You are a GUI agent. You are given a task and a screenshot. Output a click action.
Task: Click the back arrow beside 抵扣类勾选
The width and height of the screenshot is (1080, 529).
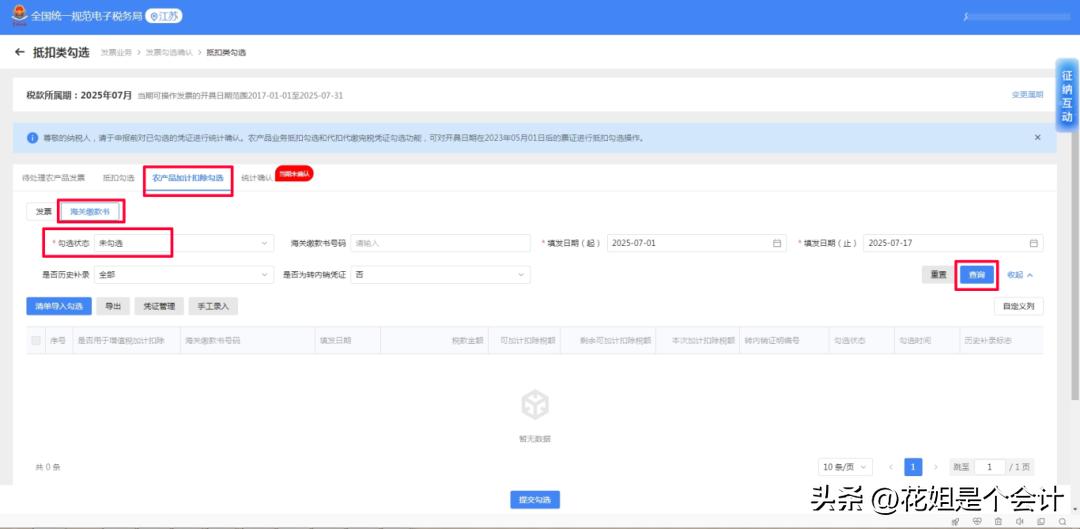[x=19, y=52]
